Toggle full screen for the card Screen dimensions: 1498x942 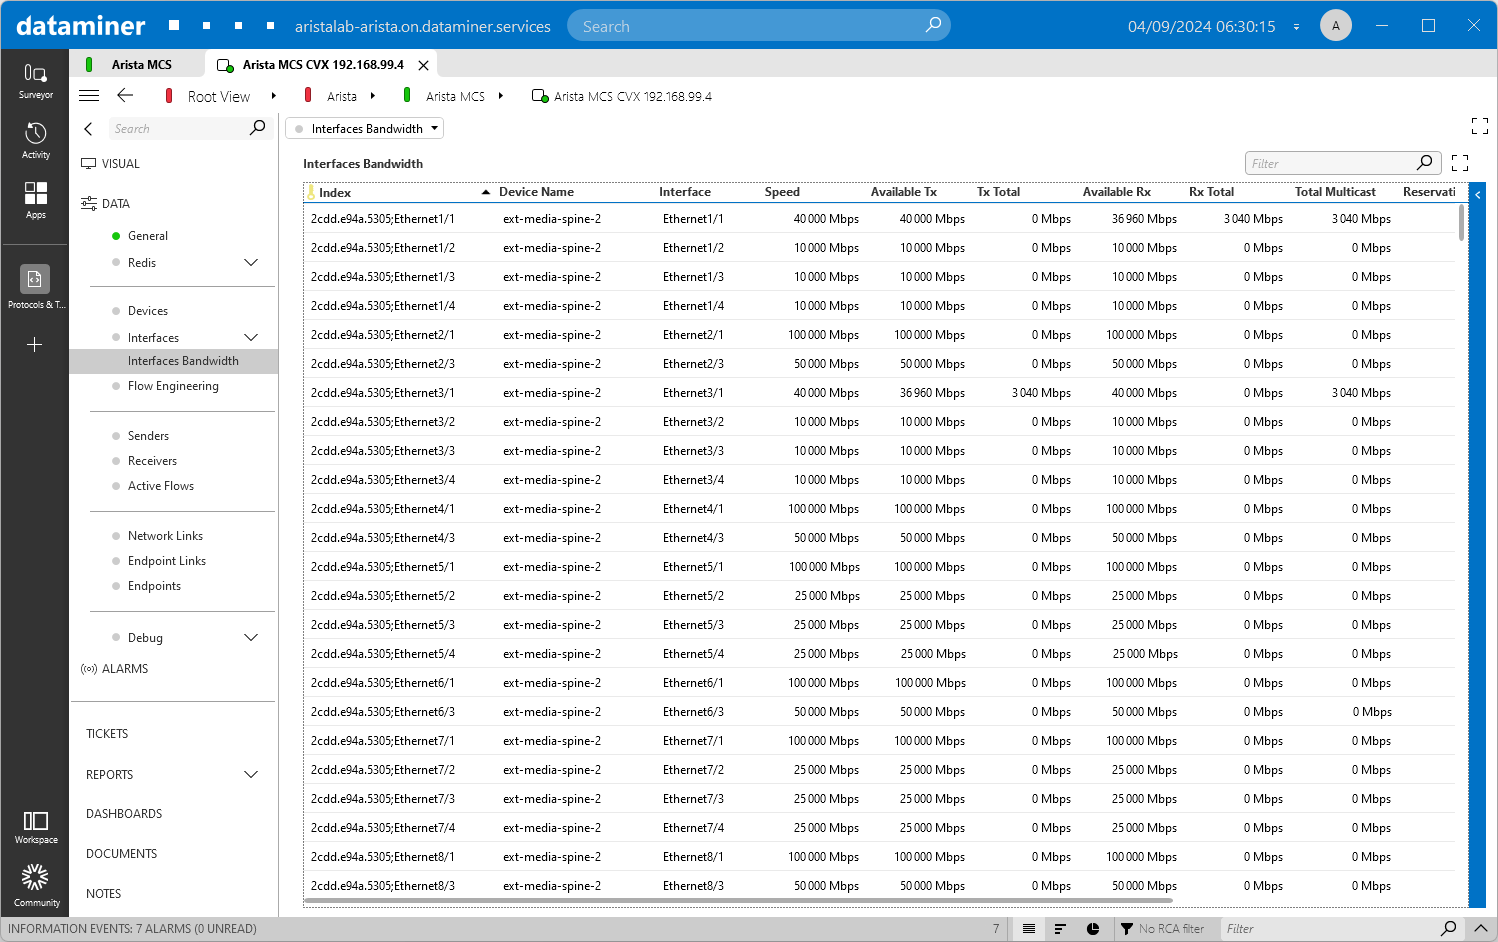point(1480,126)
